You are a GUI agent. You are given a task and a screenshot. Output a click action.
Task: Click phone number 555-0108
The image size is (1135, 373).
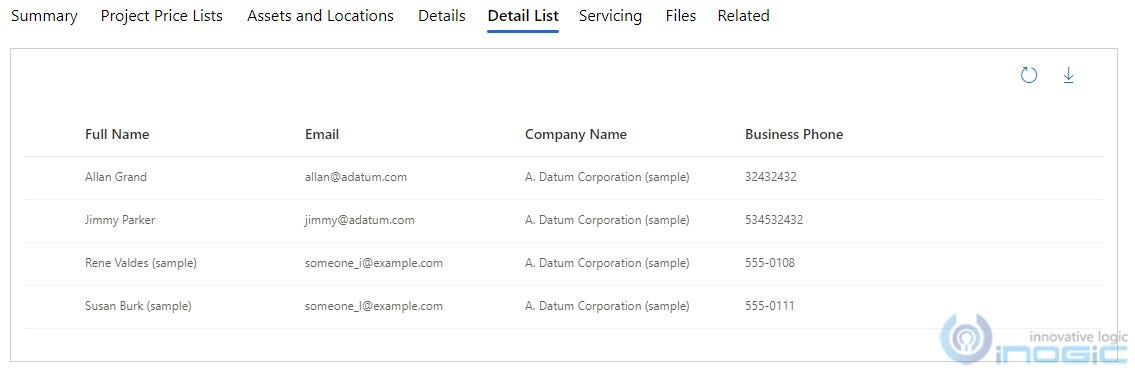(x=770, y=263)
